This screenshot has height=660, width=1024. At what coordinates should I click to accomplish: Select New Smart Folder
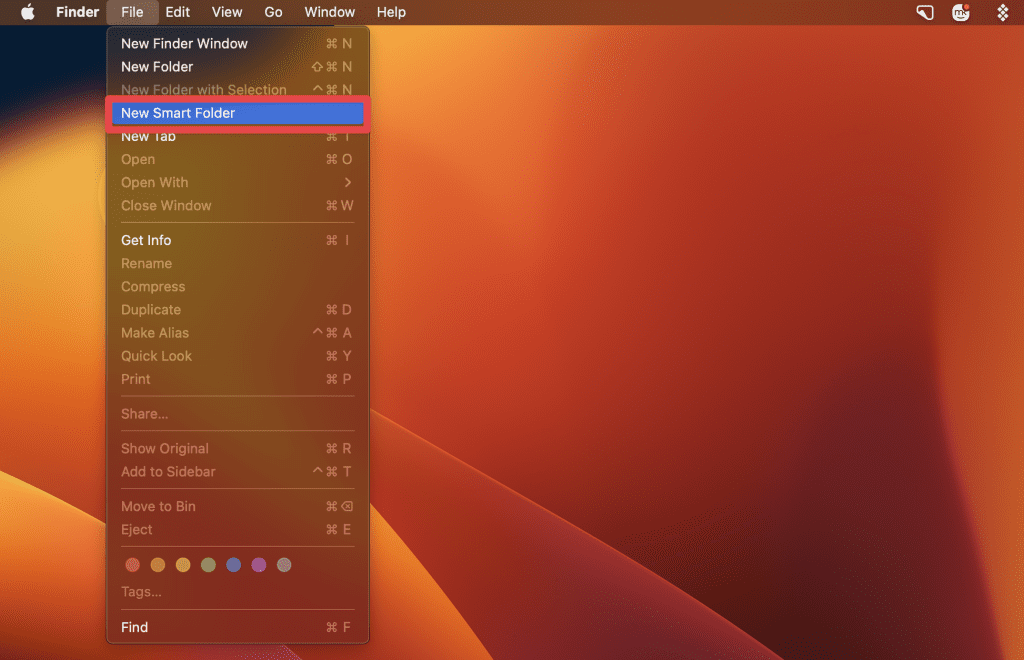pyautogui.click(x=237, y=113)
